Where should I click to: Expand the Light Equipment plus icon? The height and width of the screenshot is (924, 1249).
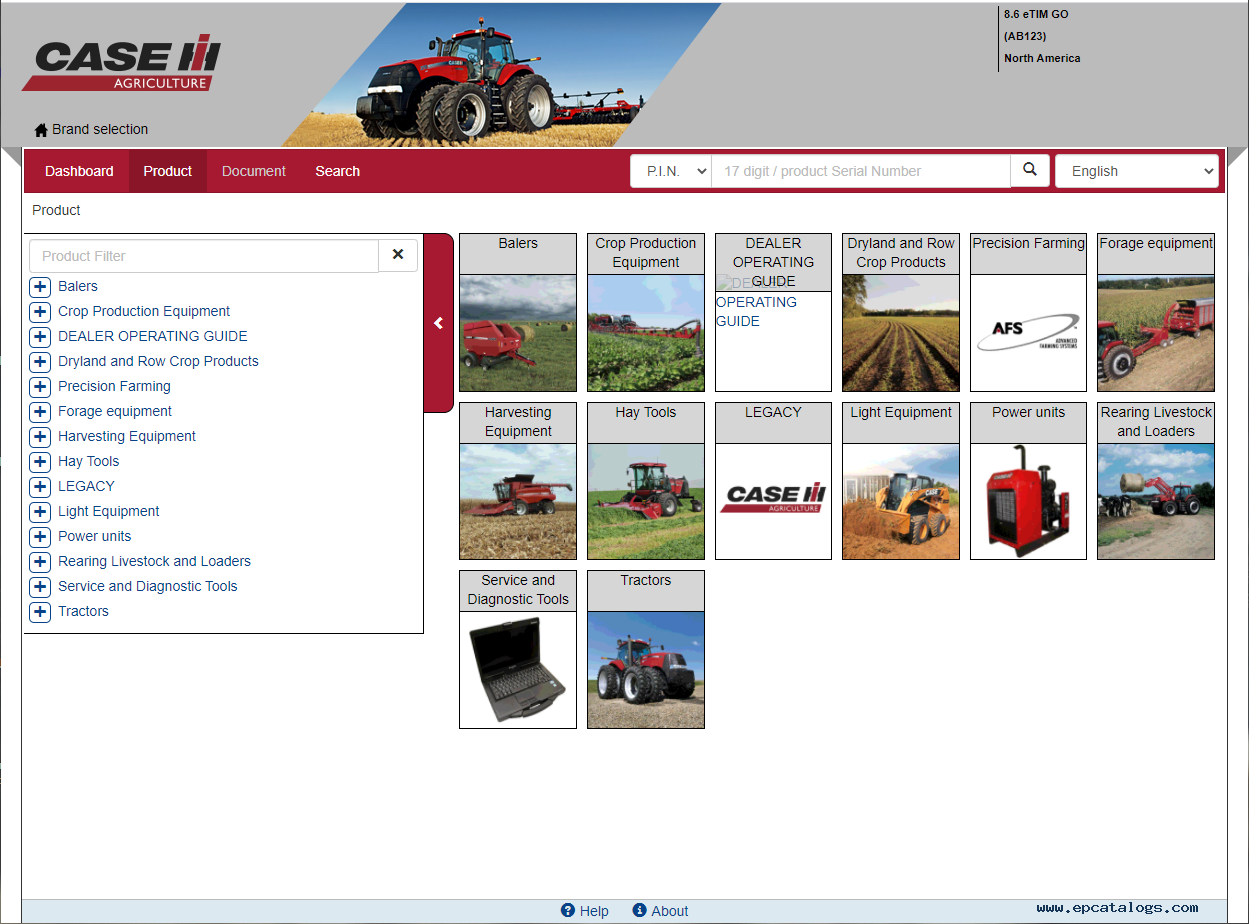point(40,511)
